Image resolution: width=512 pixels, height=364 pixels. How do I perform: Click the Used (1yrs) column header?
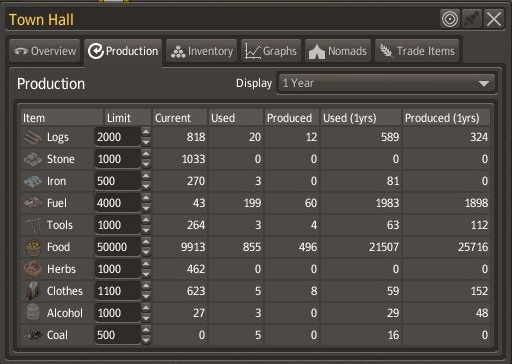(x=361, y=118)
